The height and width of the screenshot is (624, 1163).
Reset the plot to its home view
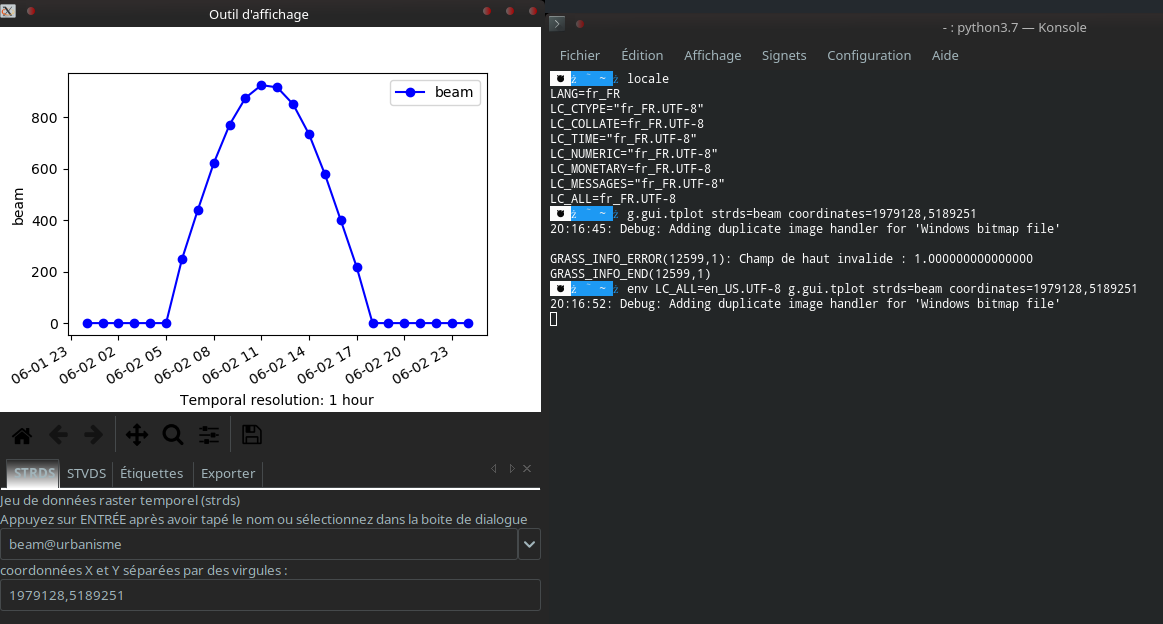(21, 434)
